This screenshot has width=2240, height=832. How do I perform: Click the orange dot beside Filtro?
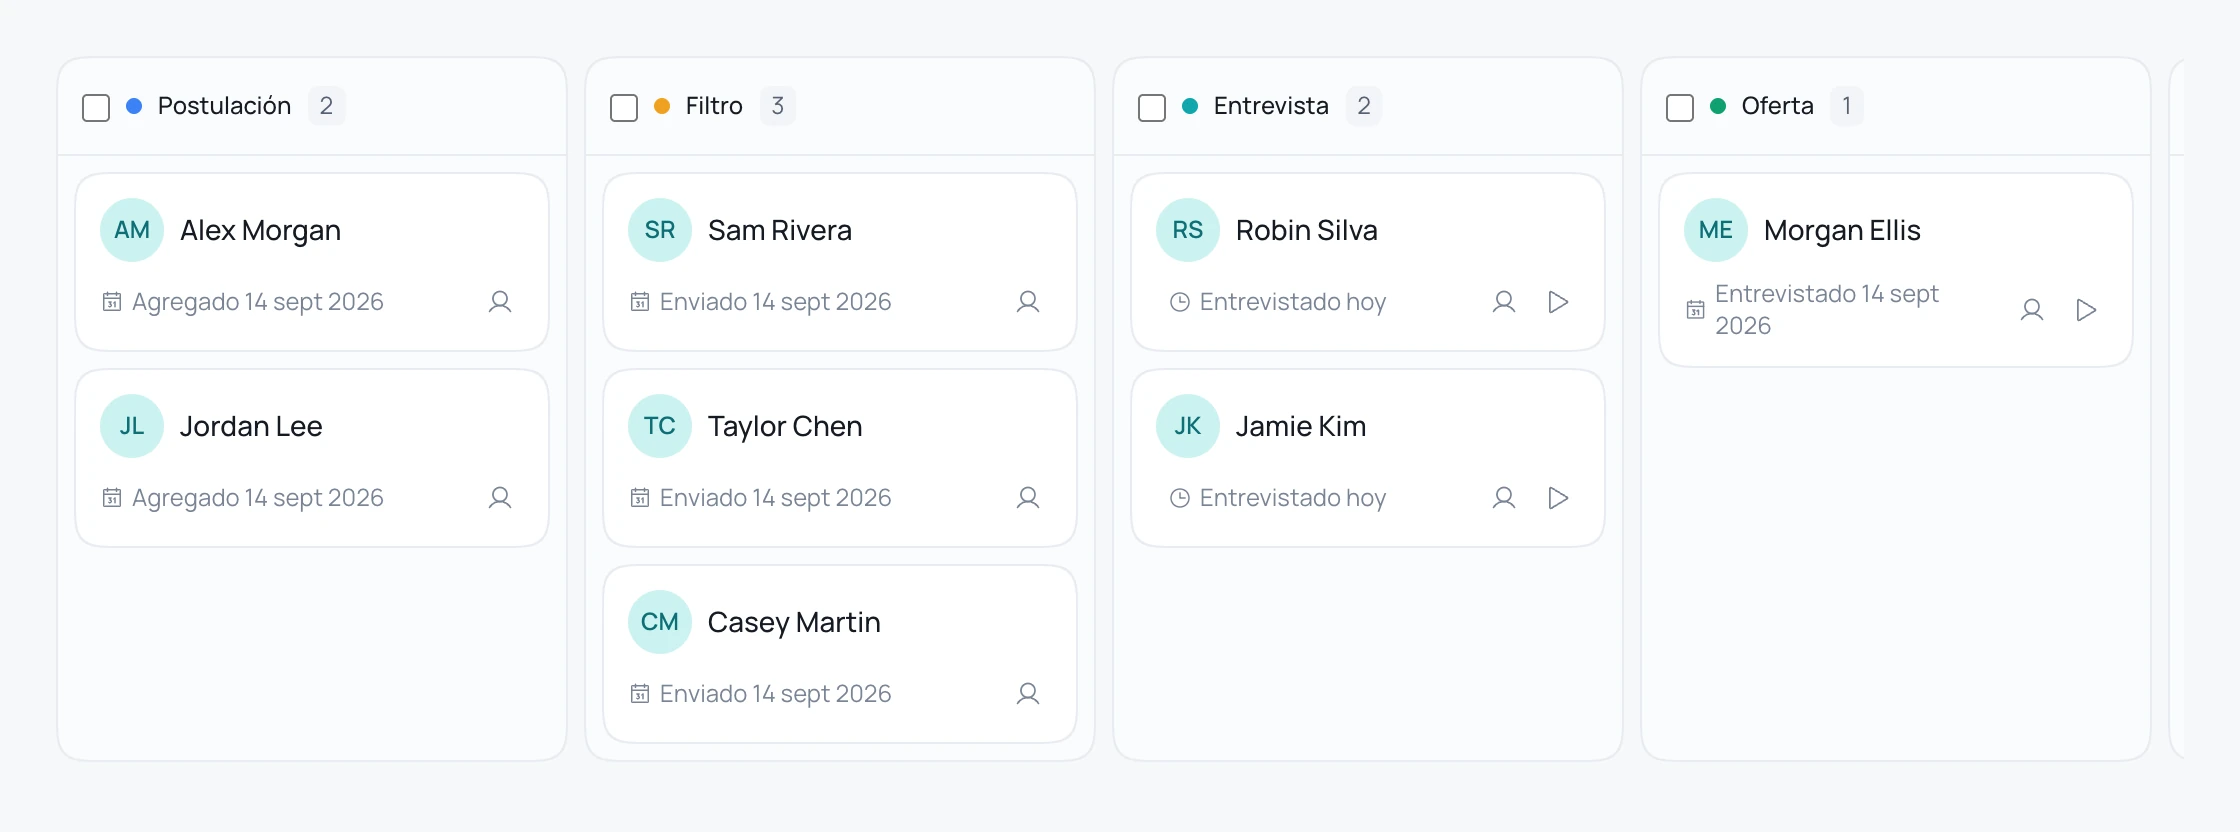click(x=662, y=106)
